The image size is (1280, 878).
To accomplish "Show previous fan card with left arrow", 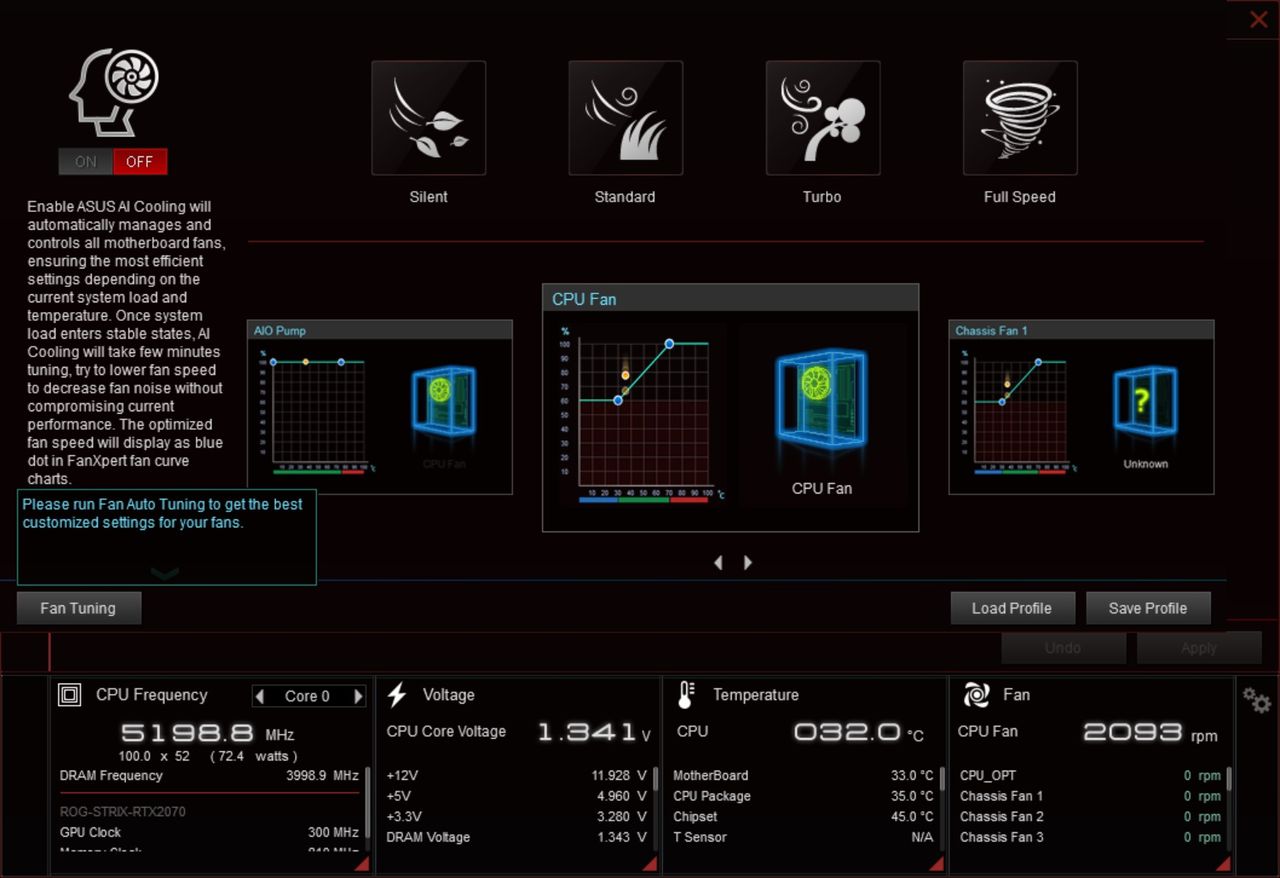I will tap(718, 563).
